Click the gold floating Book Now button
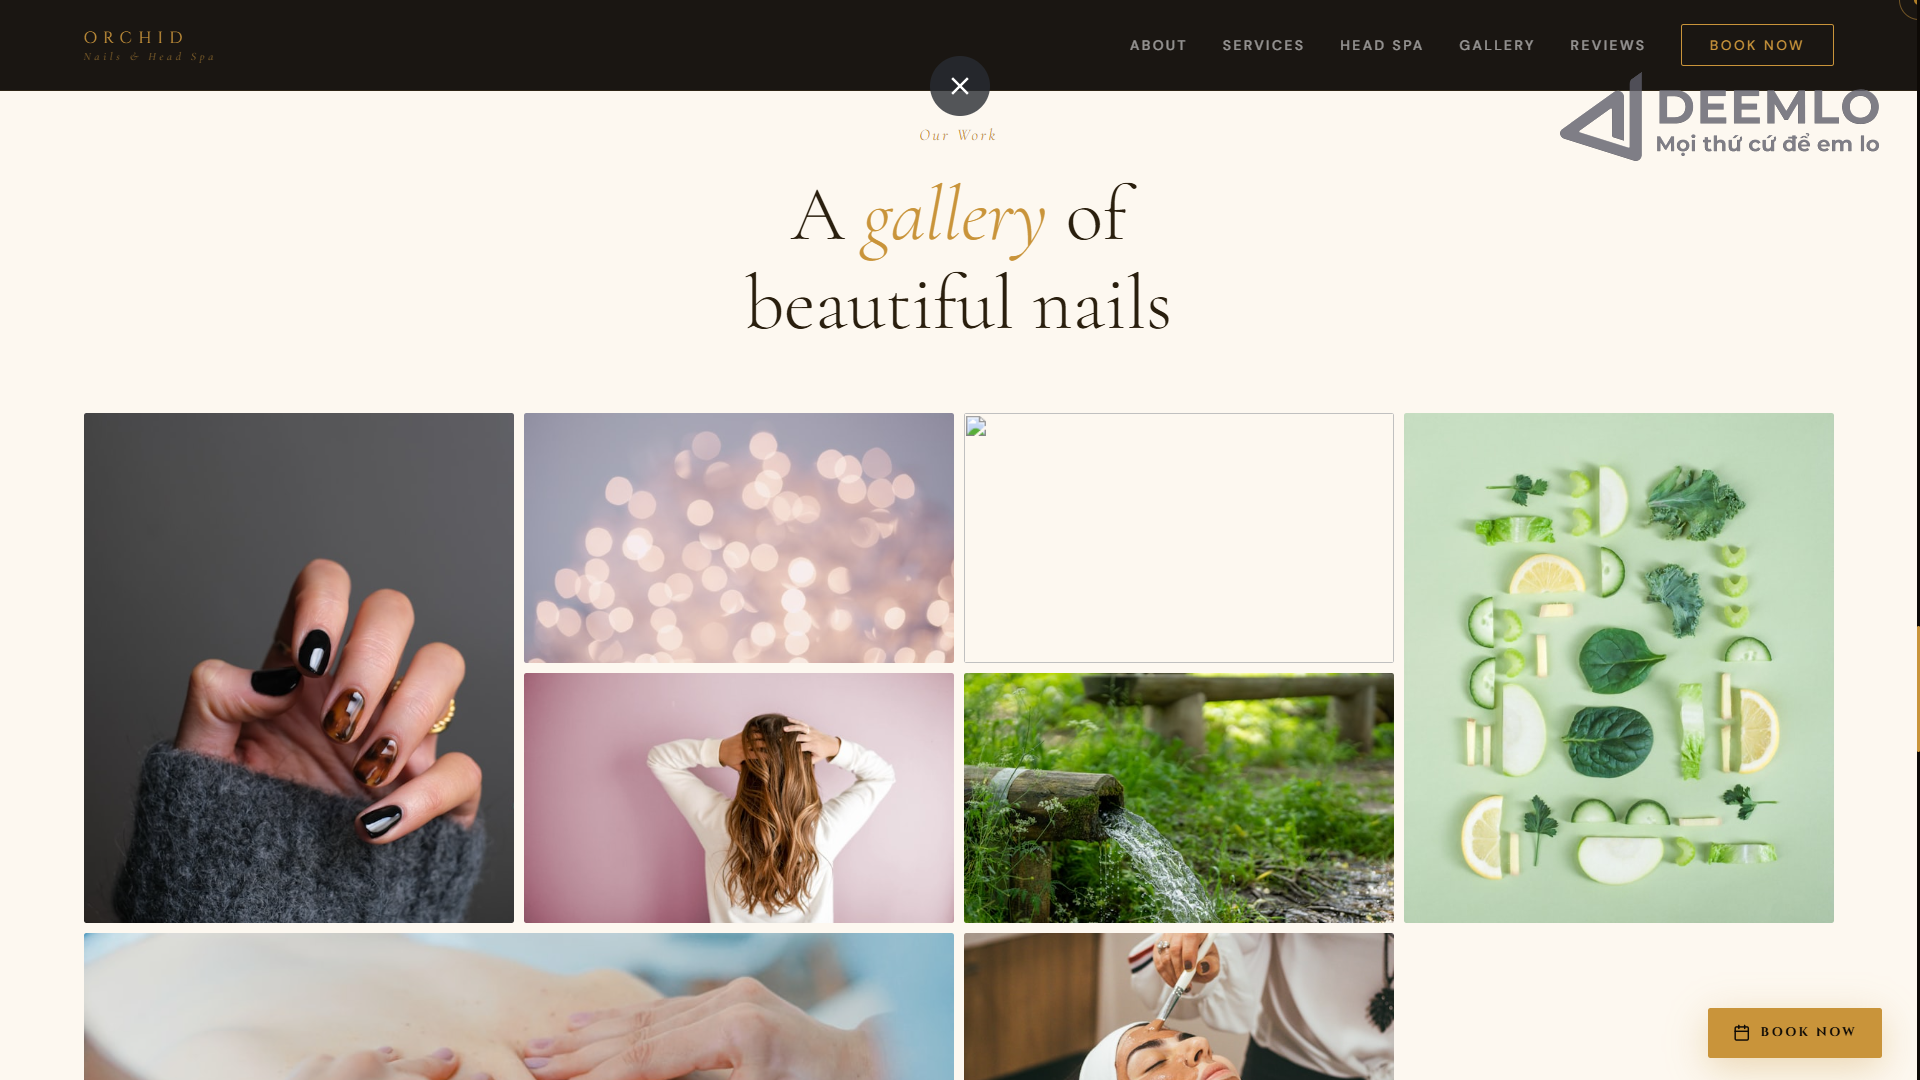 tap(1795, 1033)
